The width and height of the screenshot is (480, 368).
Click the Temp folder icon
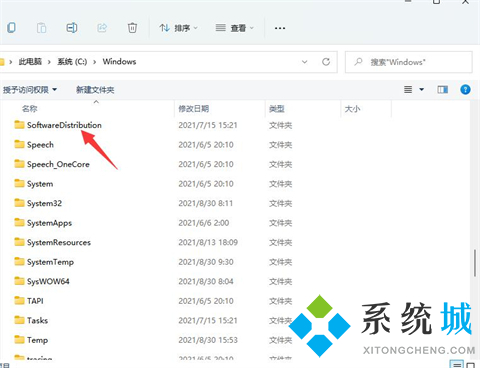pyautogui.click(x=19, y=339)
